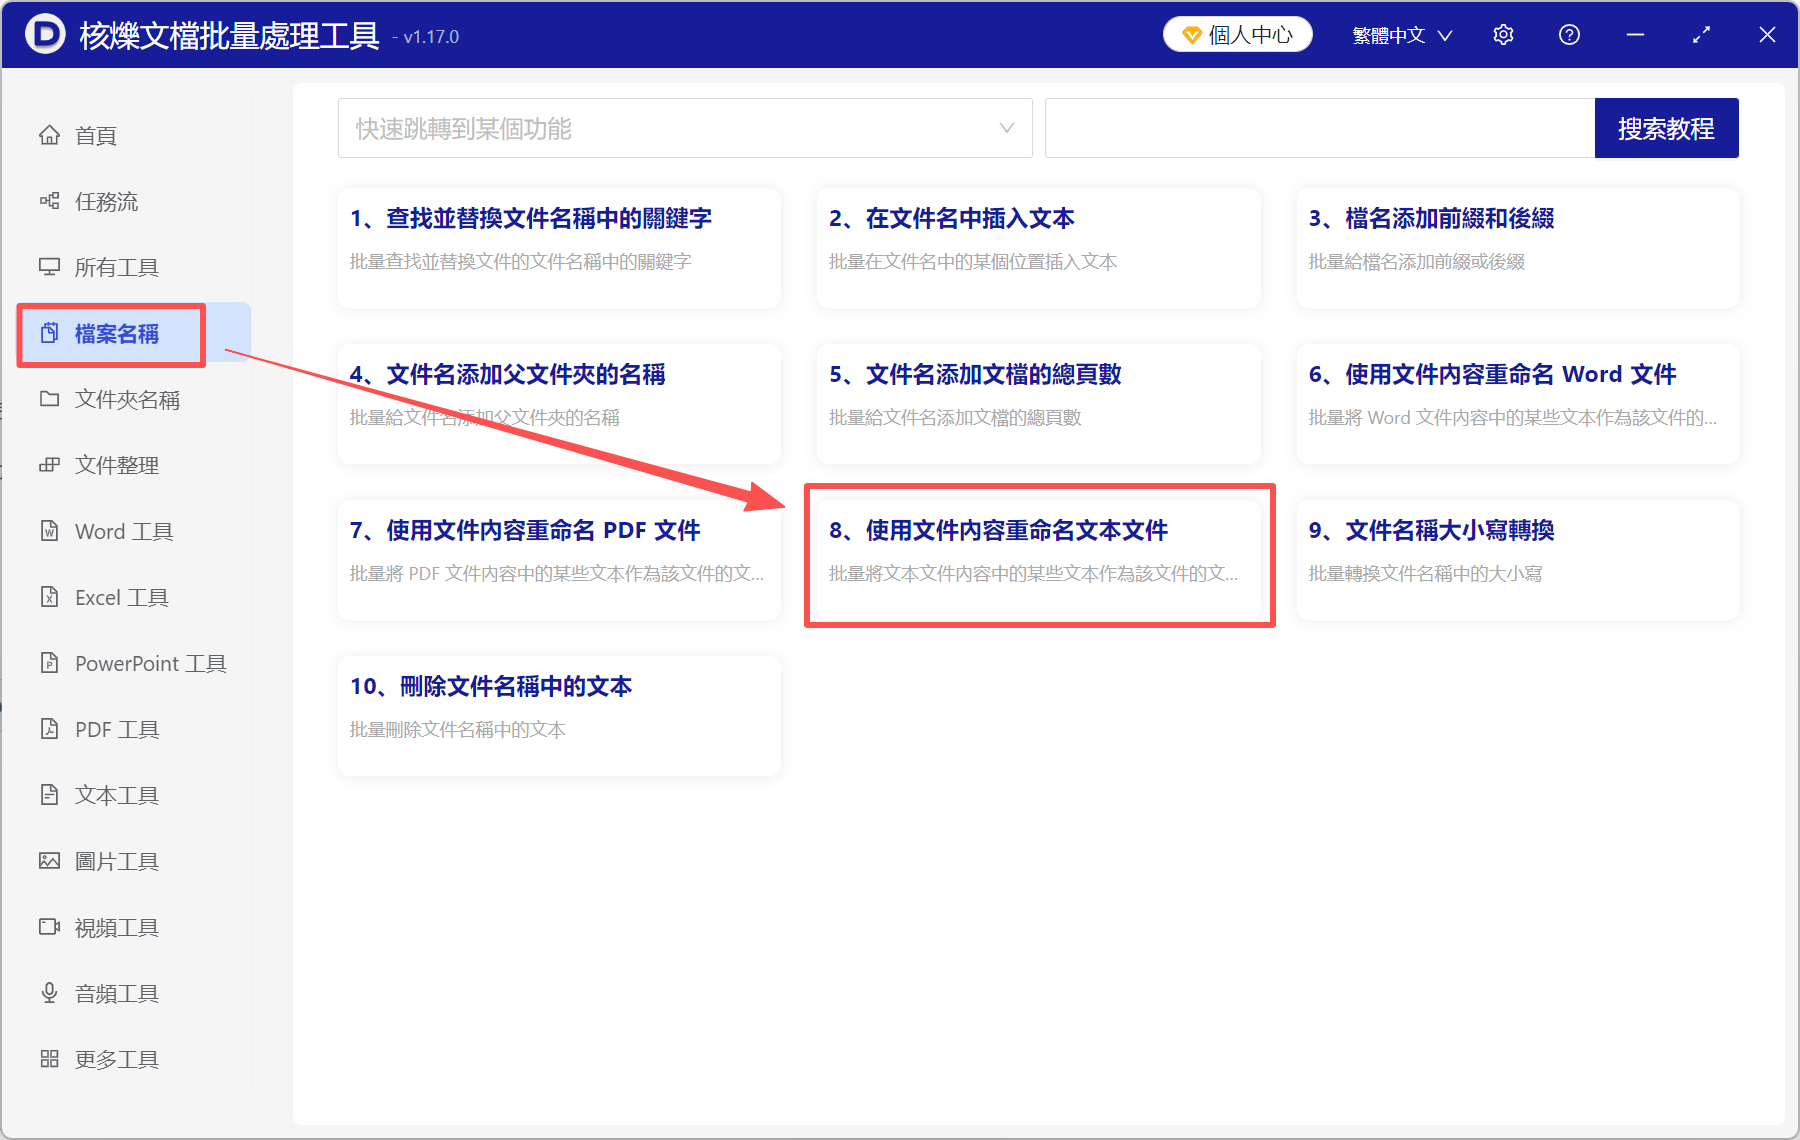
Task: Open the 文件整理 tools section
Action: 117,464
